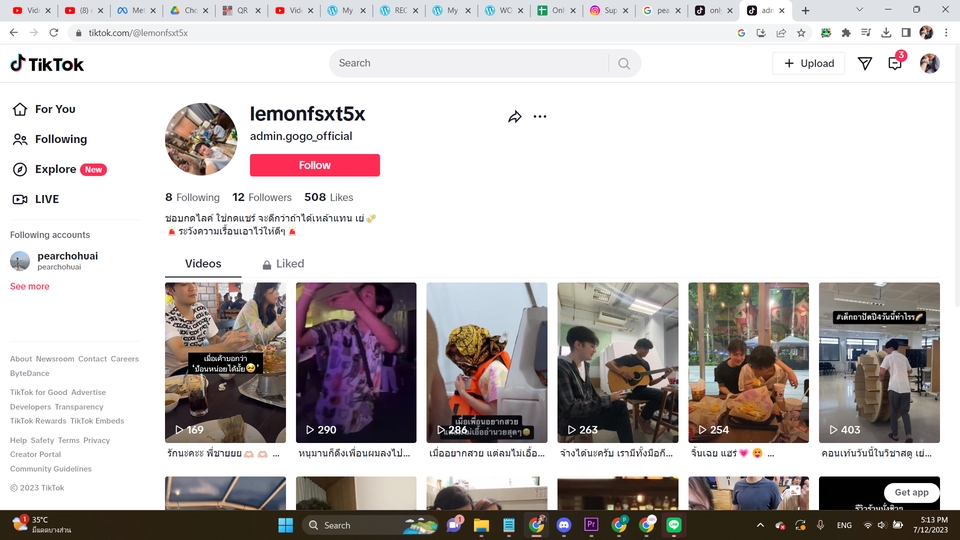Open the LIVE page
Image resolution: width=960 pixels, height=540 pixels.
coord(36,199)
